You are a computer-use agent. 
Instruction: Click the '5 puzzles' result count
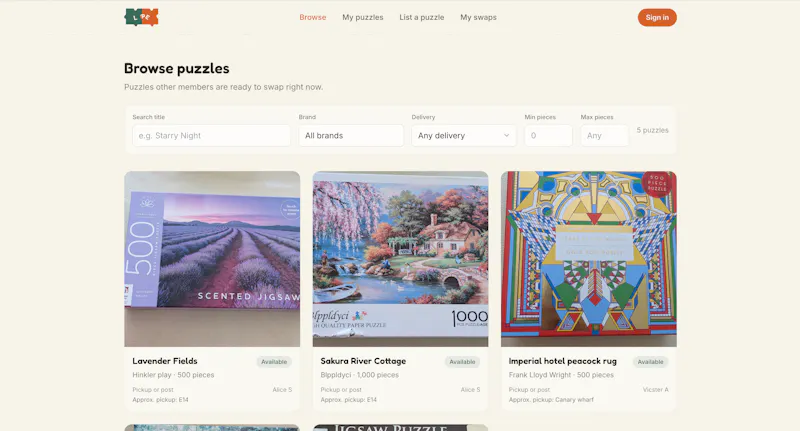coord(653,130)
